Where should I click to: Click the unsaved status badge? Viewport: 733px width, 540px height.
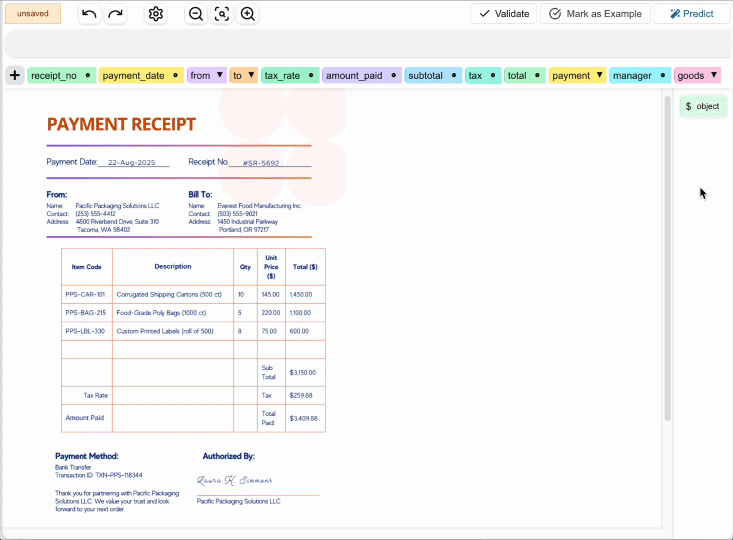tap(32, 14)
